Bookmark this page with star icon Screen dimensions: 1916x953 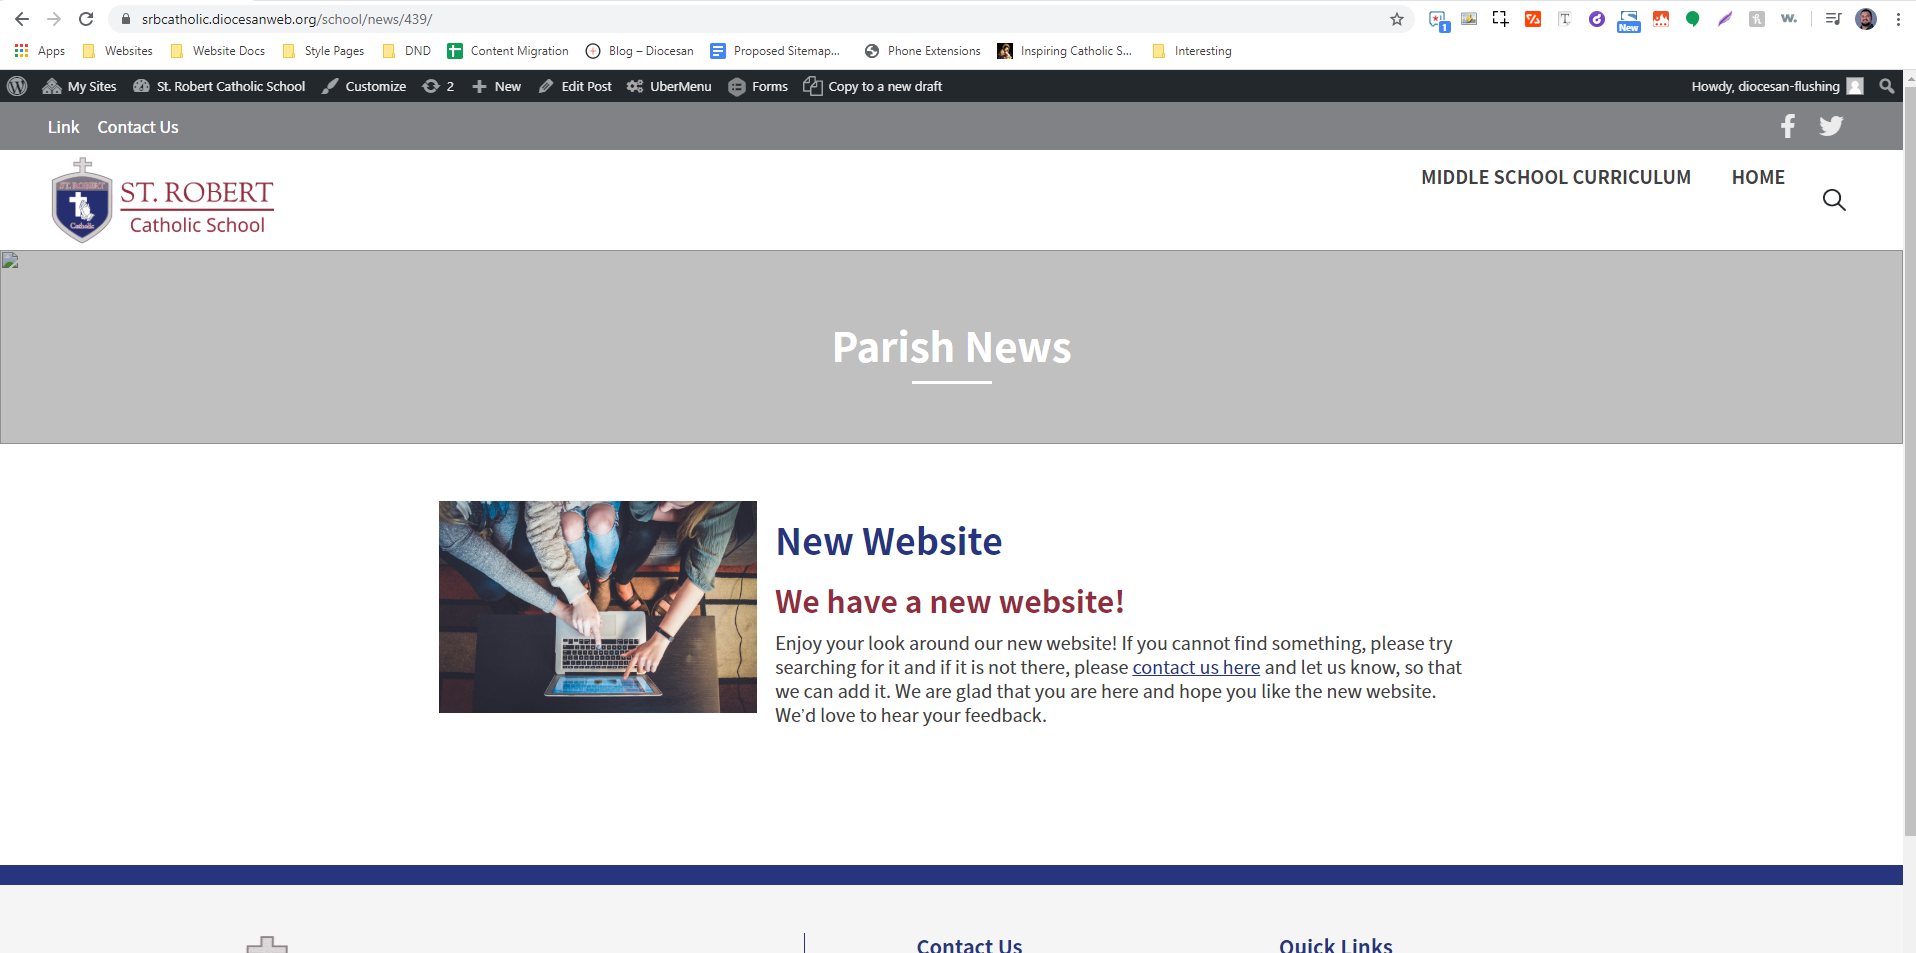1396,19
